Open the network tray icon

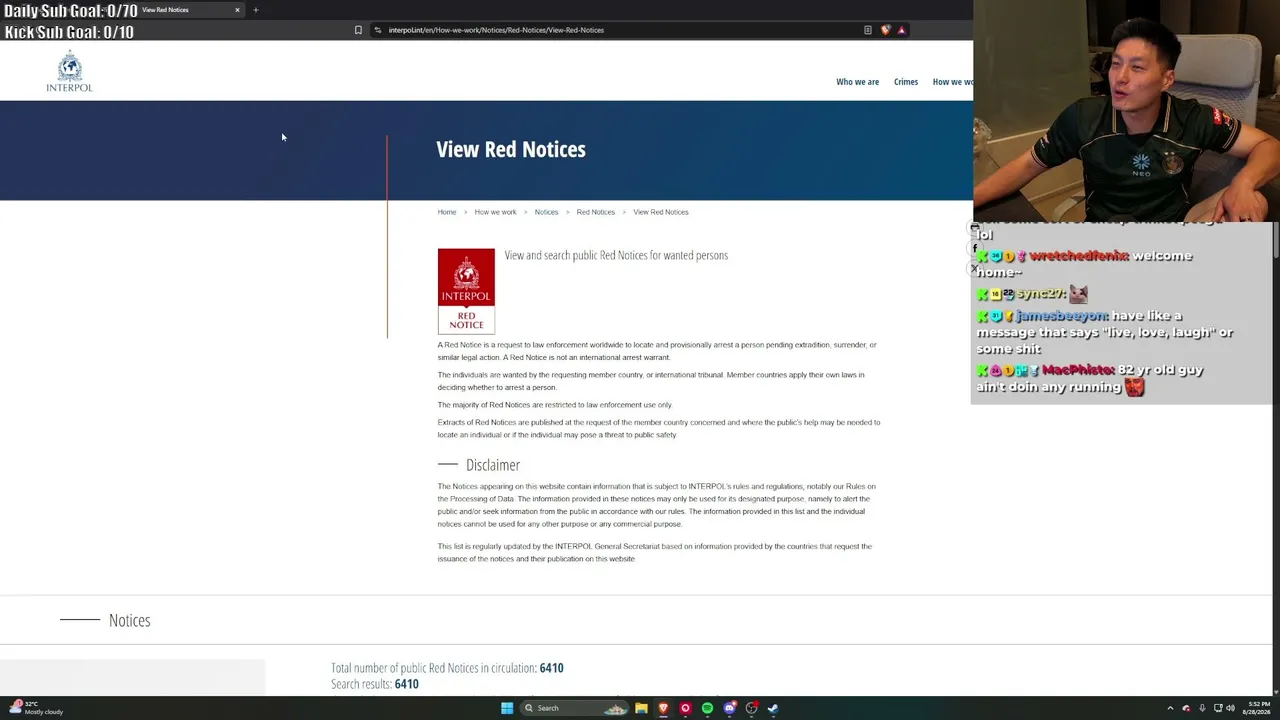[1218, 708]
